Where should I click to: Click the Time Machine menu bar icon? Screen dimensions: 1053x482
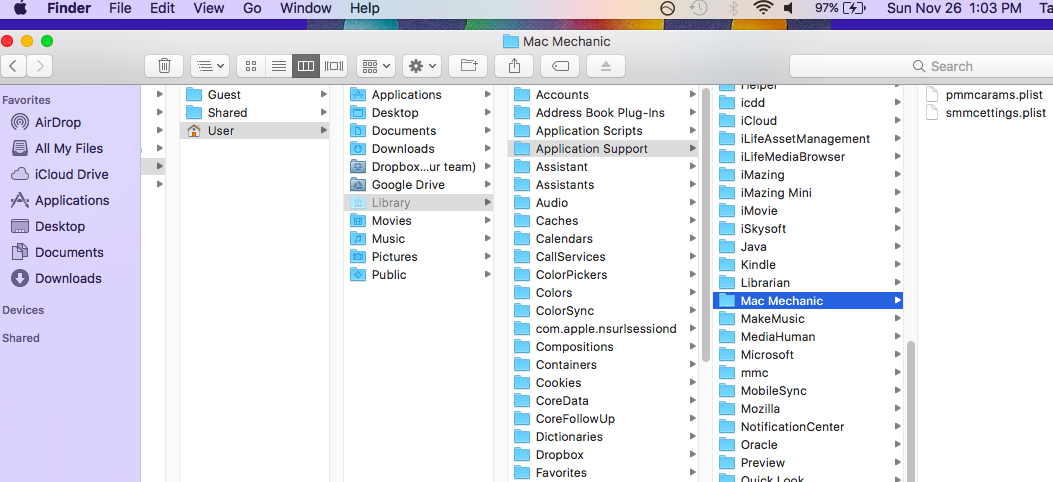point(699,9)
